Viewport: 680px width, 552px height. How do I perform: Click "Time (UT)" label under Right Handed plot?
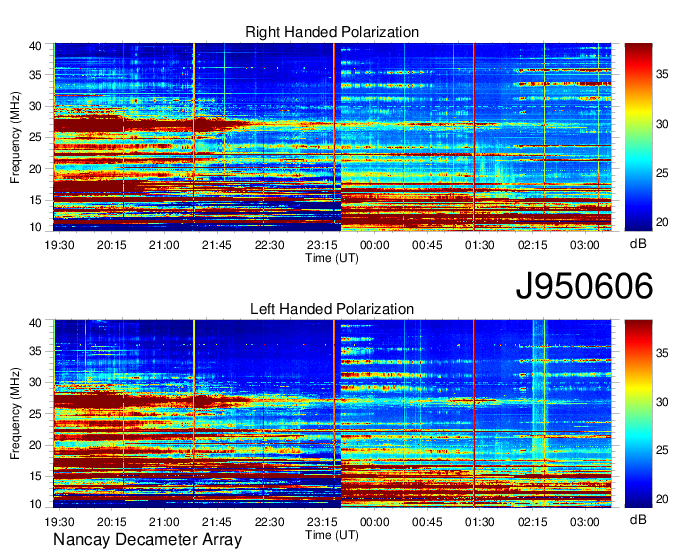[x=332, y=258]
